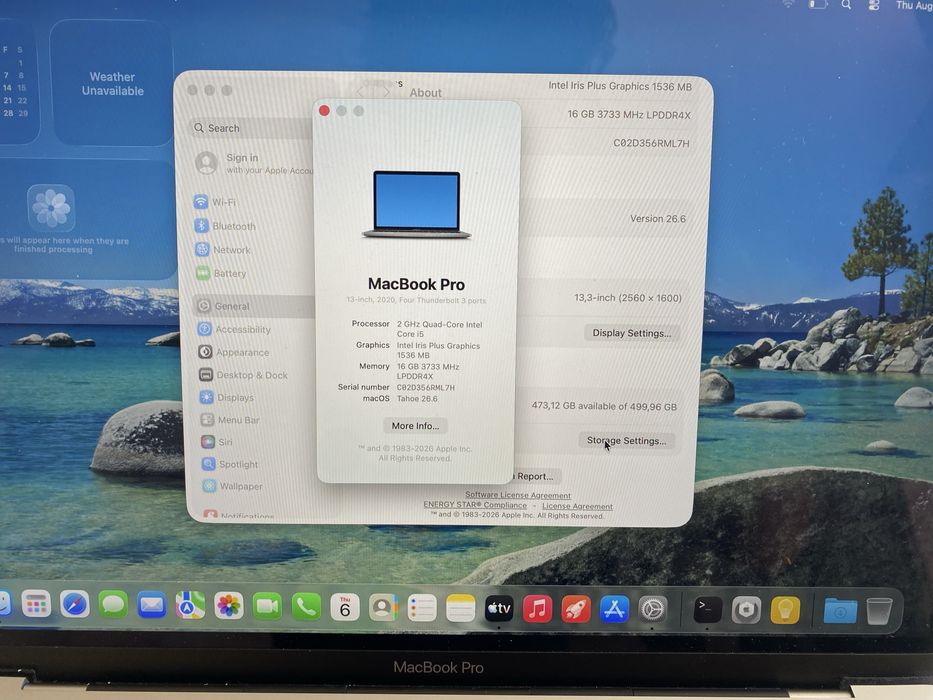Open the Apps grid icon in Dock
933x700 pixels.
[36, 605]
